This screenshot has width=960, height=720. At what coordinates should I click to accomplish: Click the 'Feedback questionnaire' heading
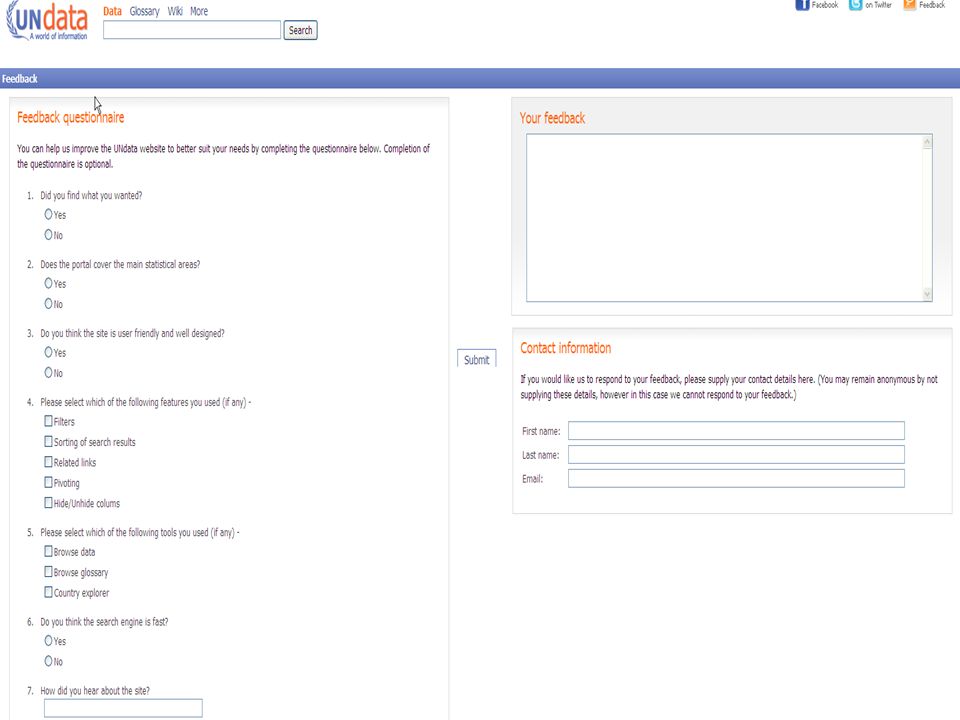point(70,118)
